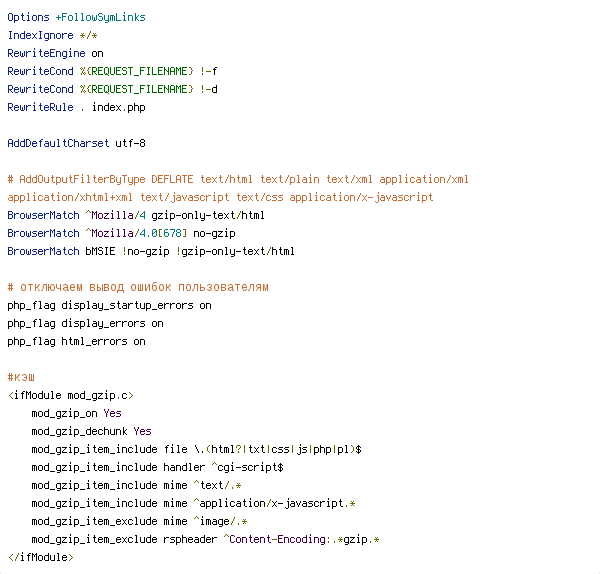Click the 'mime ^application/x-javascript.*' include line
The image size is (600, 574).
pos(194,504)
